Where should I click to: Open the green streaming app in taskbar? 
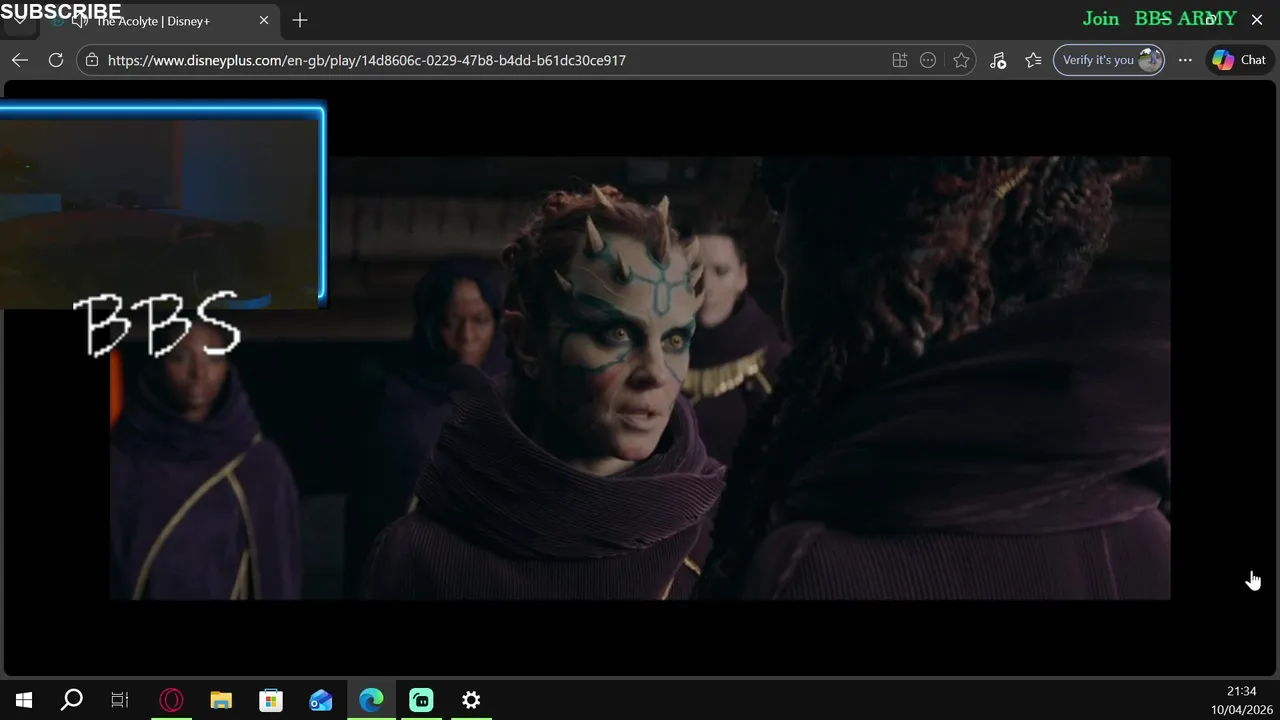point(421,700)
